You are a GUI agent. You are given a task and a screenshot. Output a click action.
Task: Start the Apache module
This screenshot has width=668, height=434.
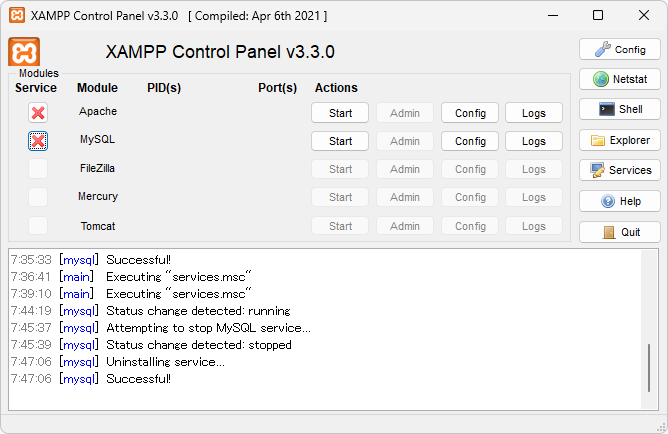[x=340, y=113]
